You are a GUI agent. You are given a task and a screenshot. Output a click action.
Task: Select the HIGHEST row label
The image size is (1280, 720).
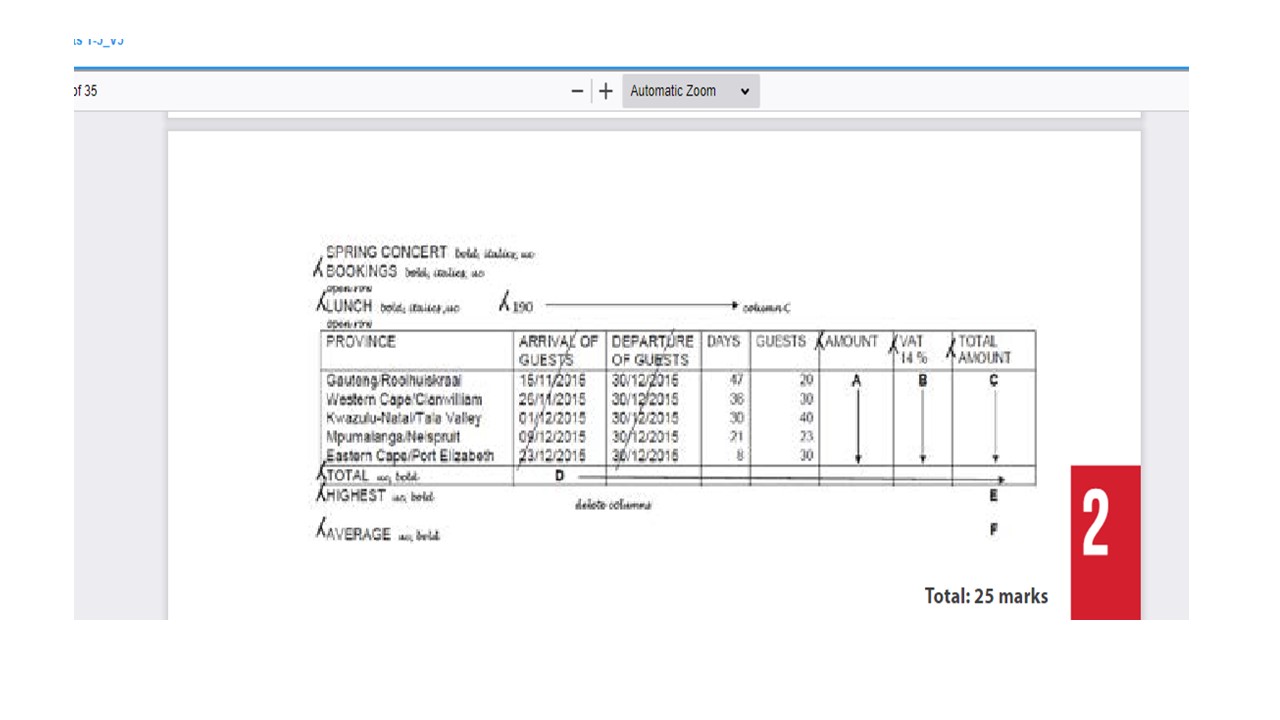pos(356,496)
